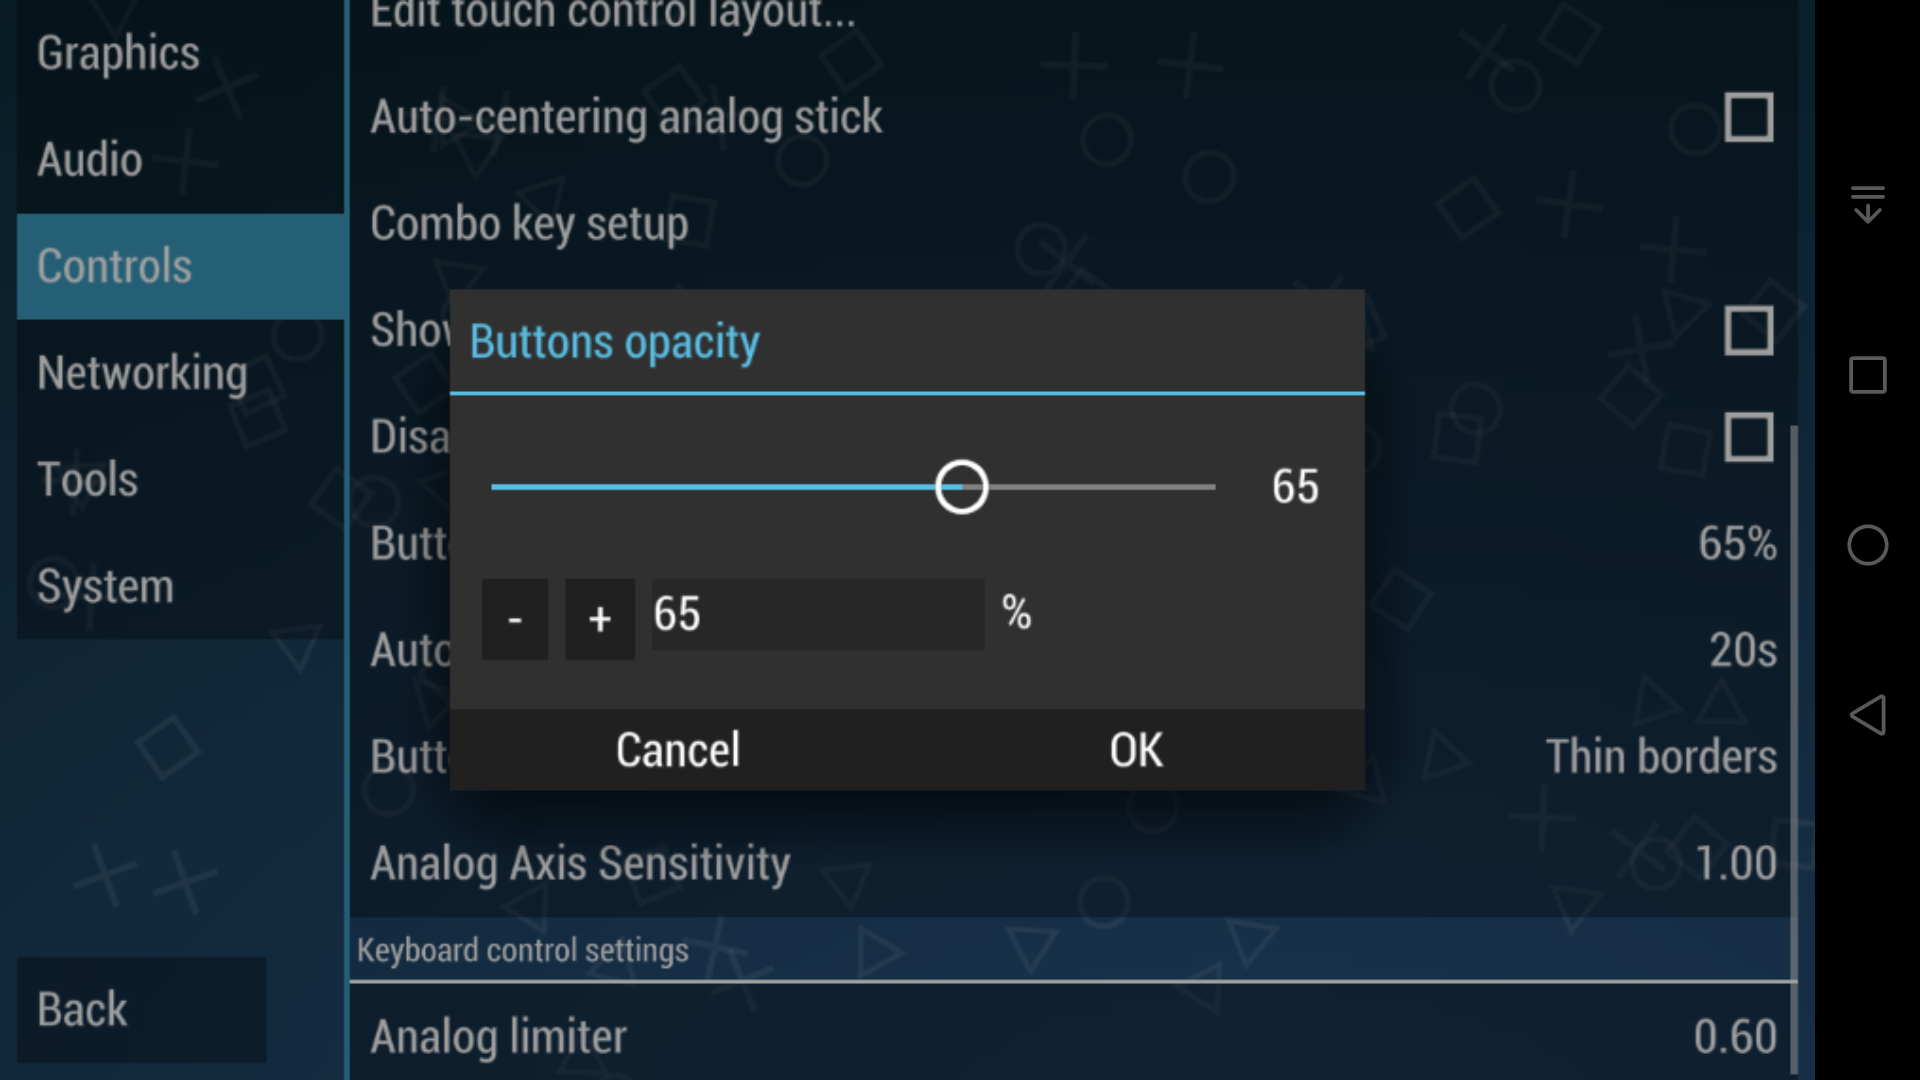Image resolution: width=1920 pixels, height=1080 pixels.
Task: Select the Networking tab
Action: (x=142, y=373)
